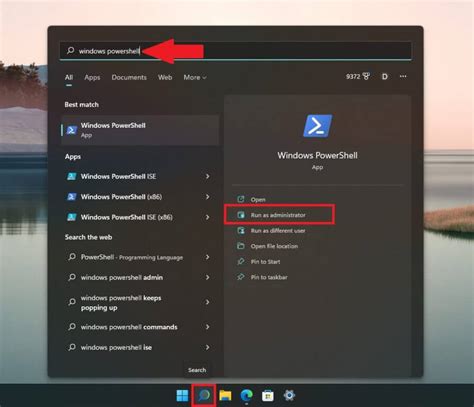Open the three-dot options menu
The height and width of the screenshot is (407, 474).
click(x=403, y=76)
